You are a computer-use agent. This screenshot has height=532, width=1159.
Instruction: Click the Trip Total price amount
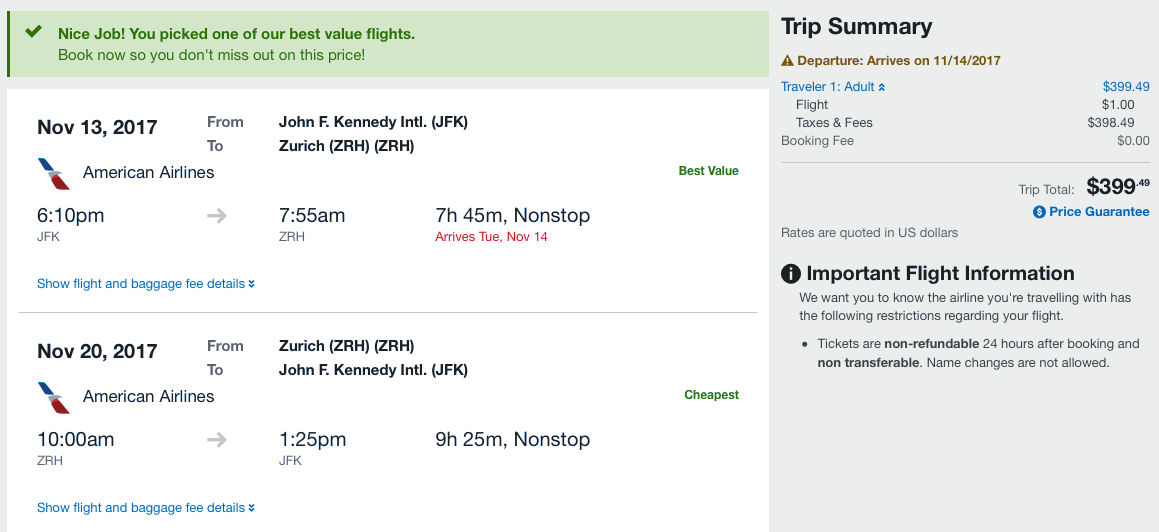pos(1117,186)
